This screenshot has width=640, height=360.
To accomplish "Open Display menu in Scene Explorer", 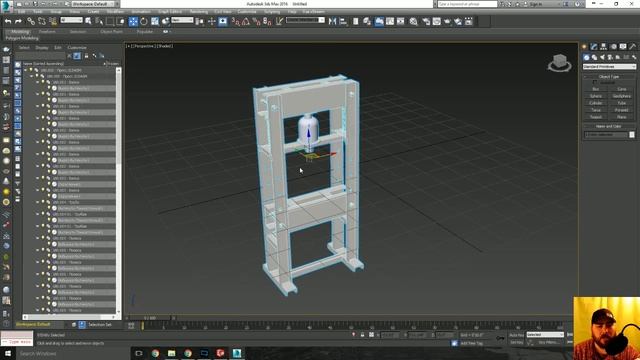I will [41, 48].
